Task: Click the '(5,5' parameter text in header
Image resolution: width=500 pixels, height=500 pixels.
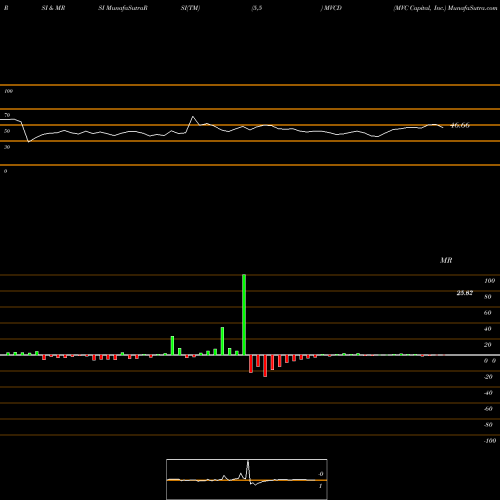Action: point(257,8)
